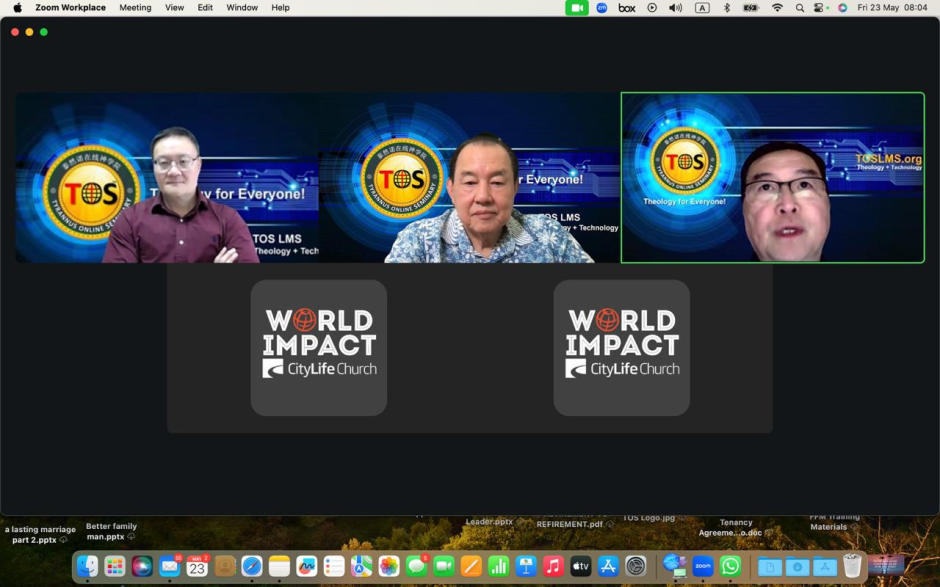Open the Help menu
Viewport: 940px width, 587px height.
(x=280, y=8)
